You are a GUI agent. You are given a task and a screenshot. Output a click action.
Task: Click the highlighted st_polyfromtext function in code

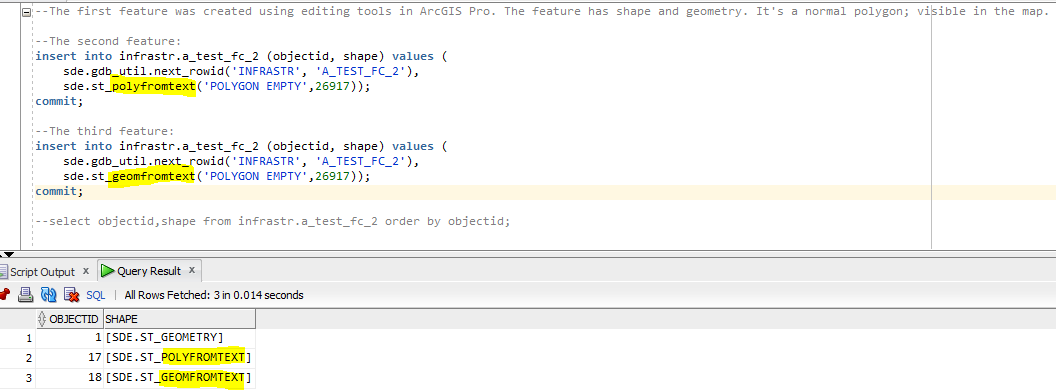(x=154, y=87)
